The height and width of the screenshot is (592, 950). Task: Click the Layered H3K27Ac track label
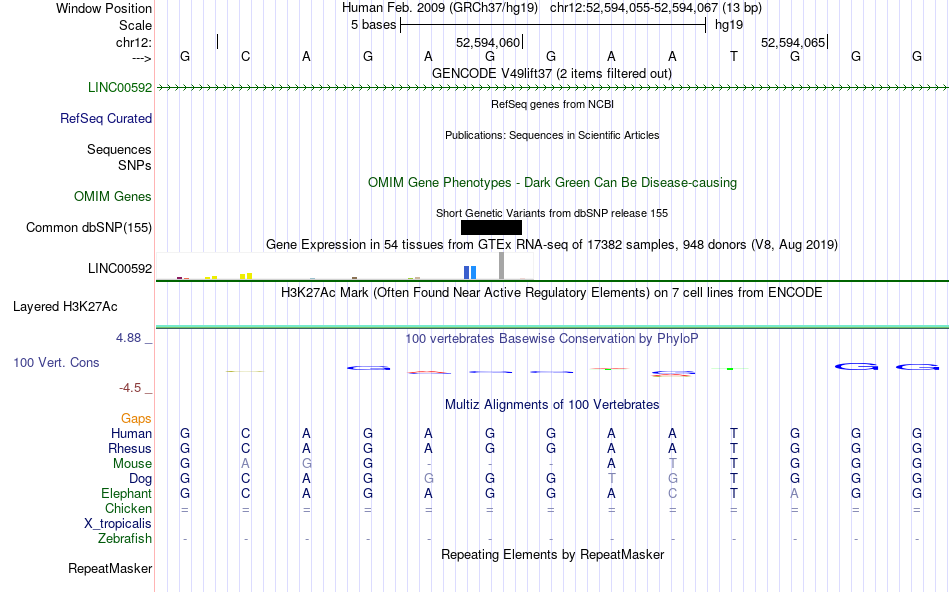click(65, 307)
